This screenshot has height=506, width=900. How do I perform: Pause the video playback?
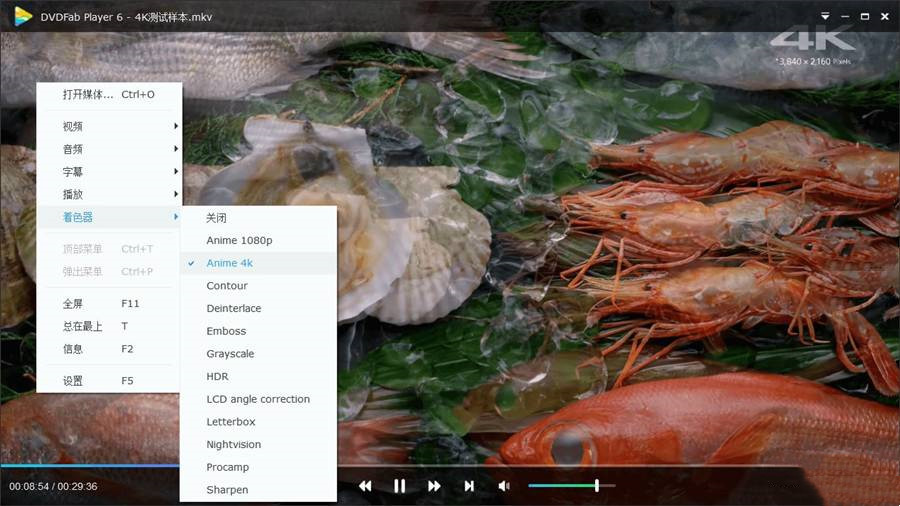pyautogui.click(x=399, y=486)
